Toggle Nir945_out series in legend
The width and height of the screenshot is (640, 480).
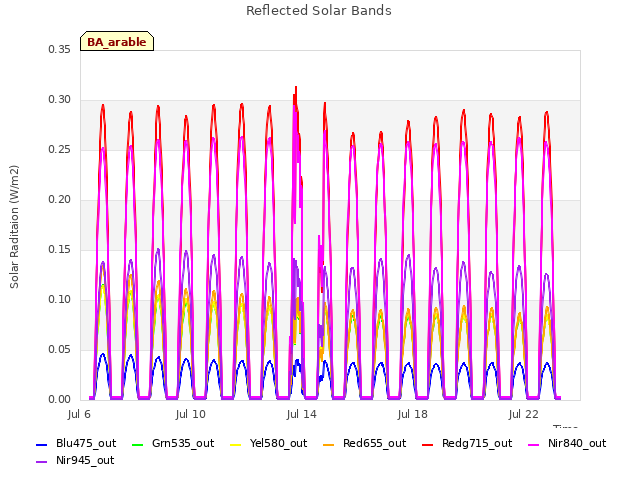pyautogui.click(x=75, y=461)
